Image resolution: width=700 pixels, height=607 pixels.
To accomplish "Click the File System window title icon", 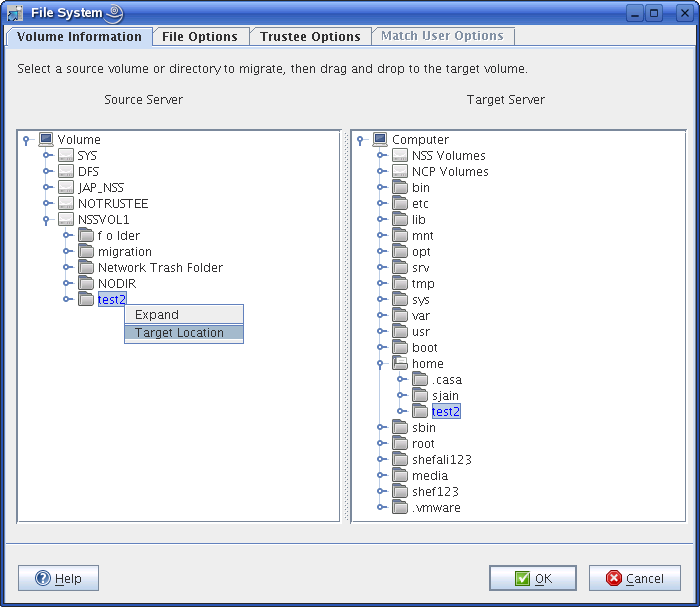I will click(x=15, y=14).
